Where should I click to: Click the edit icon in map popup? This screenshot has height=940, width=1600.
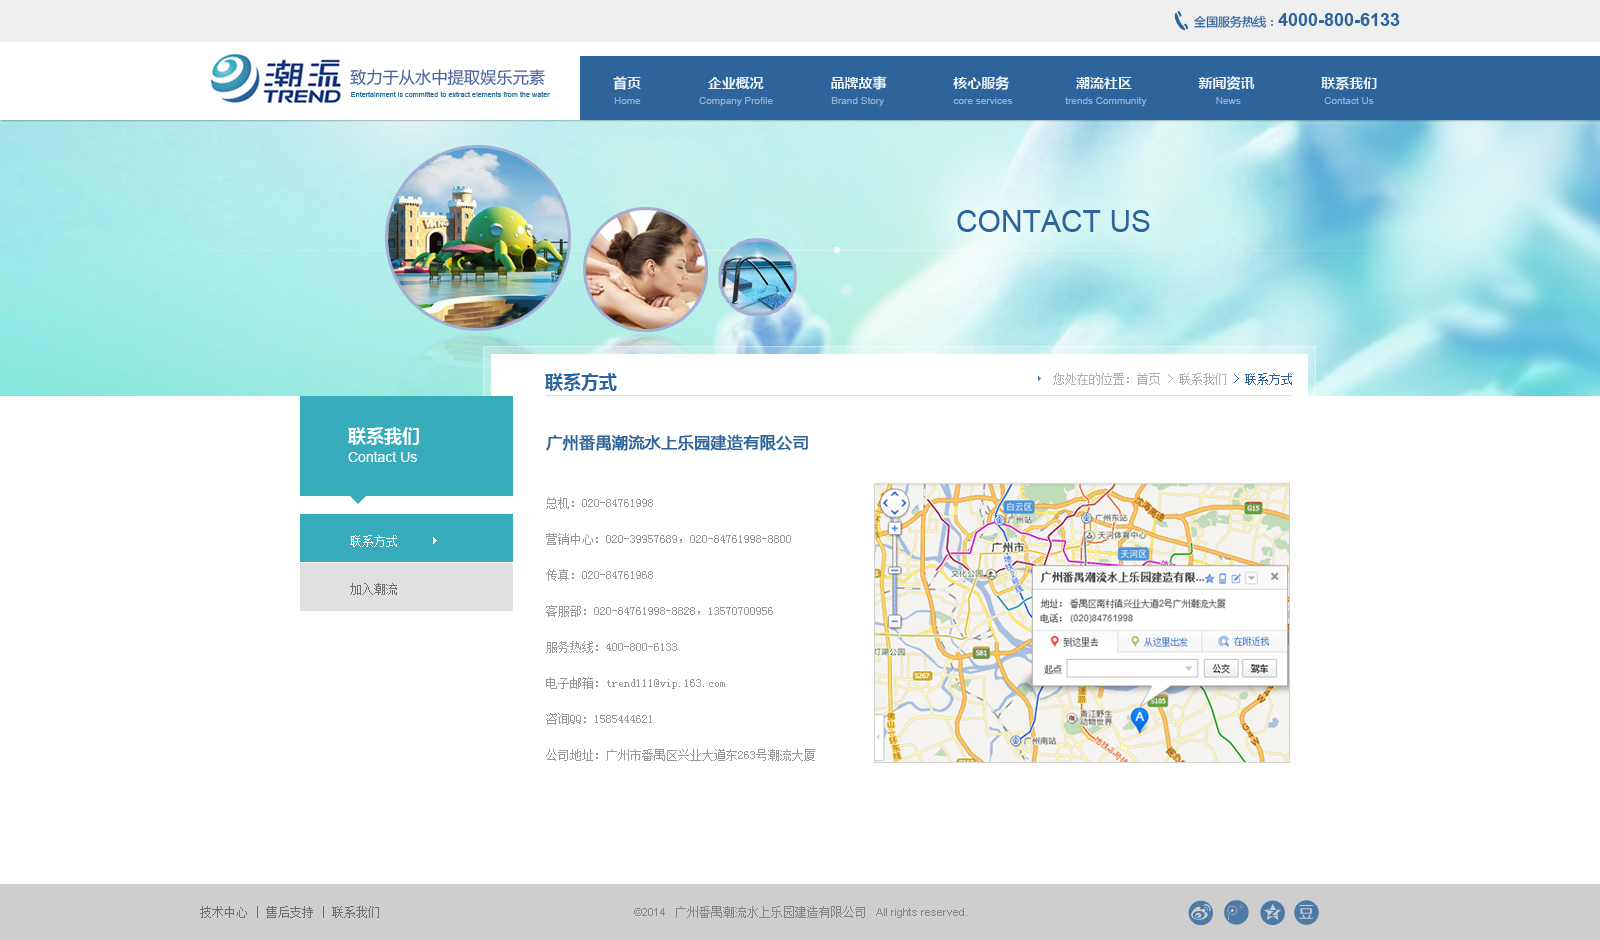1236,578
